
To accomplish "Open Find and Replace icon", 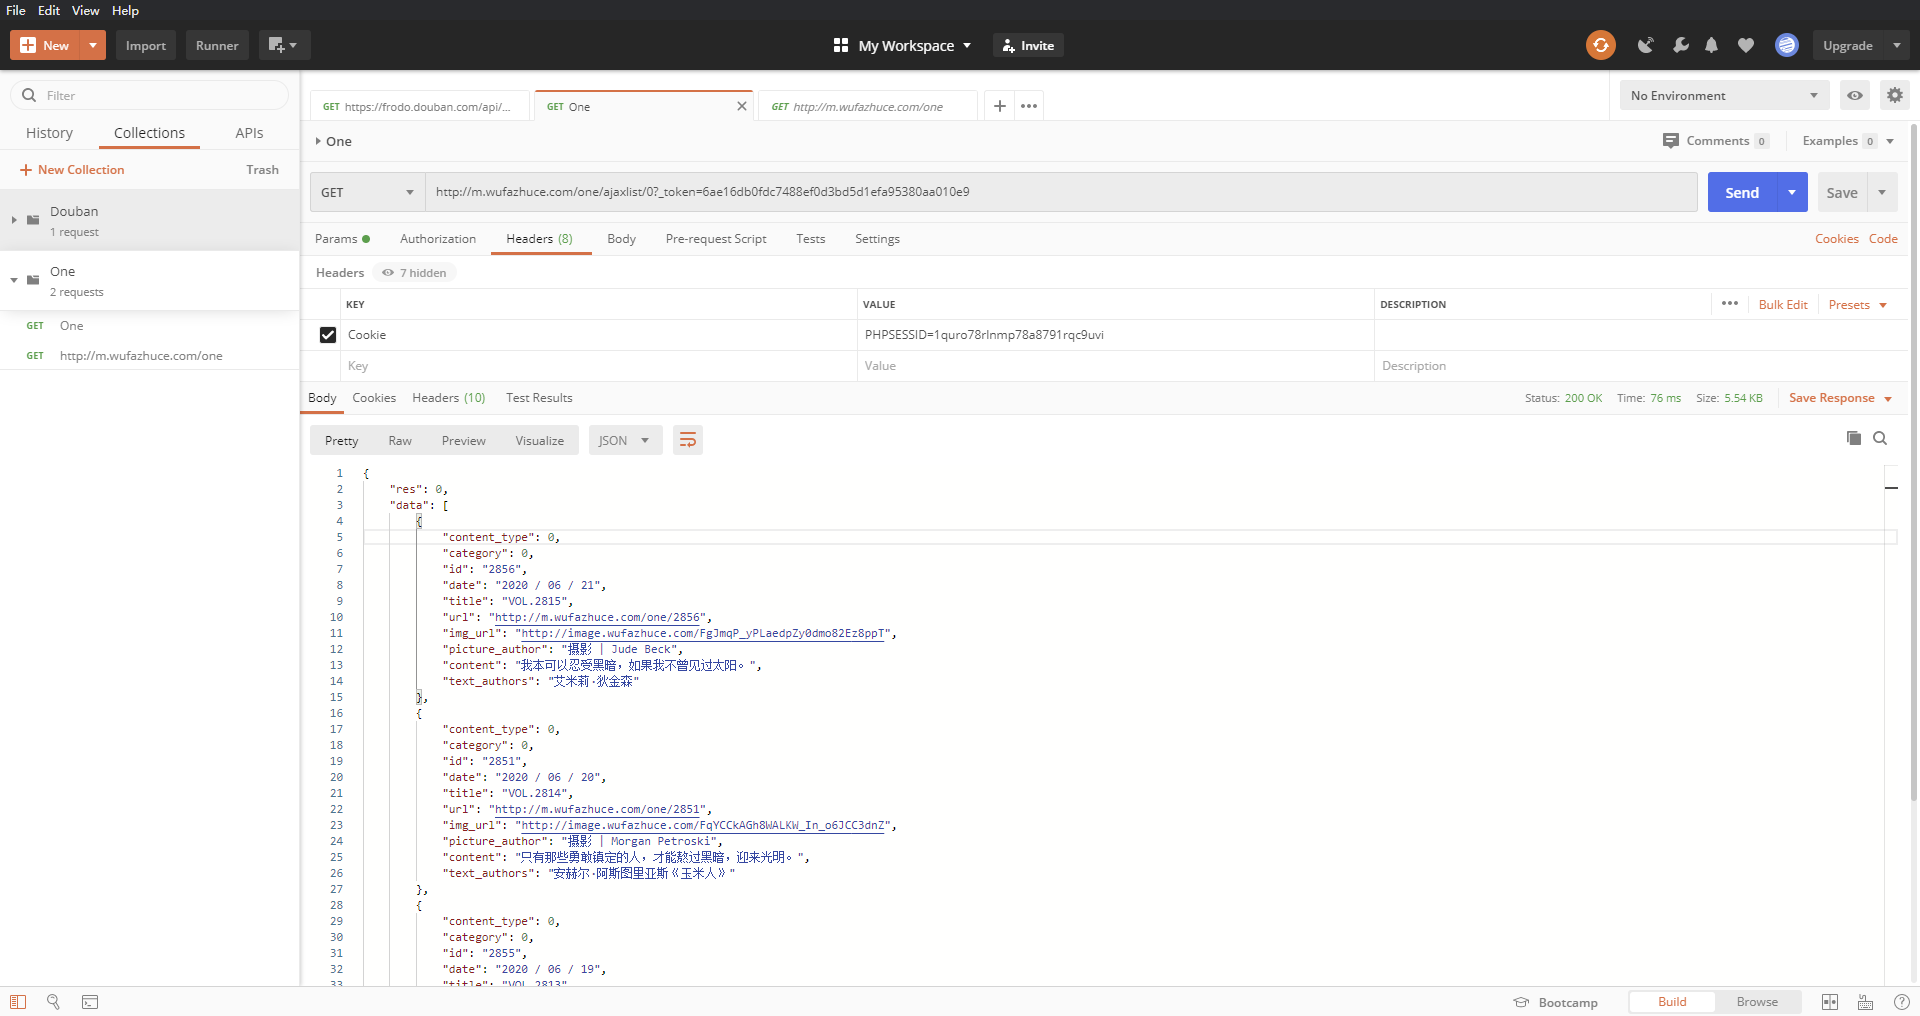I will pyautogui.click(x=54, y=1001).
